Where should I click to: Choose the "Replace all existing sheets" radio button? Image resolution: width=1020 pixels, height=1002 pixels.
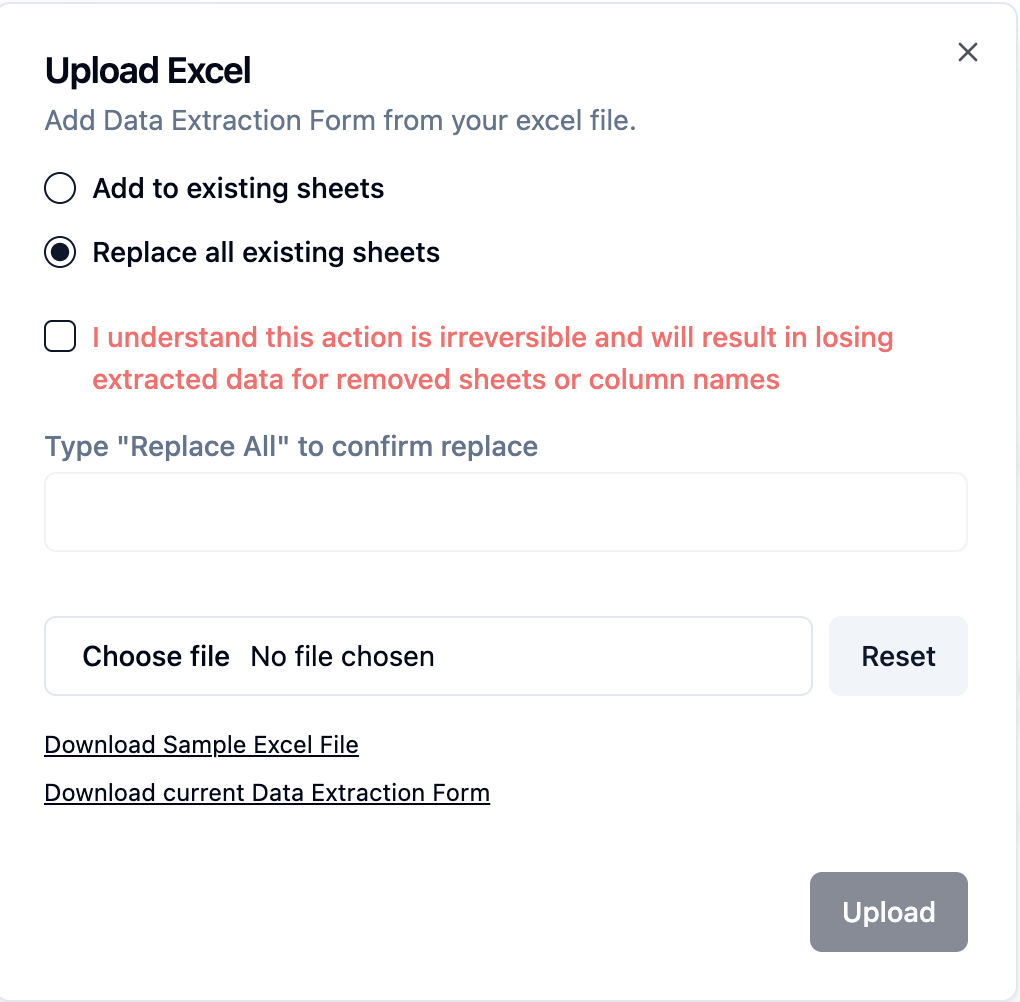(60, 252)
